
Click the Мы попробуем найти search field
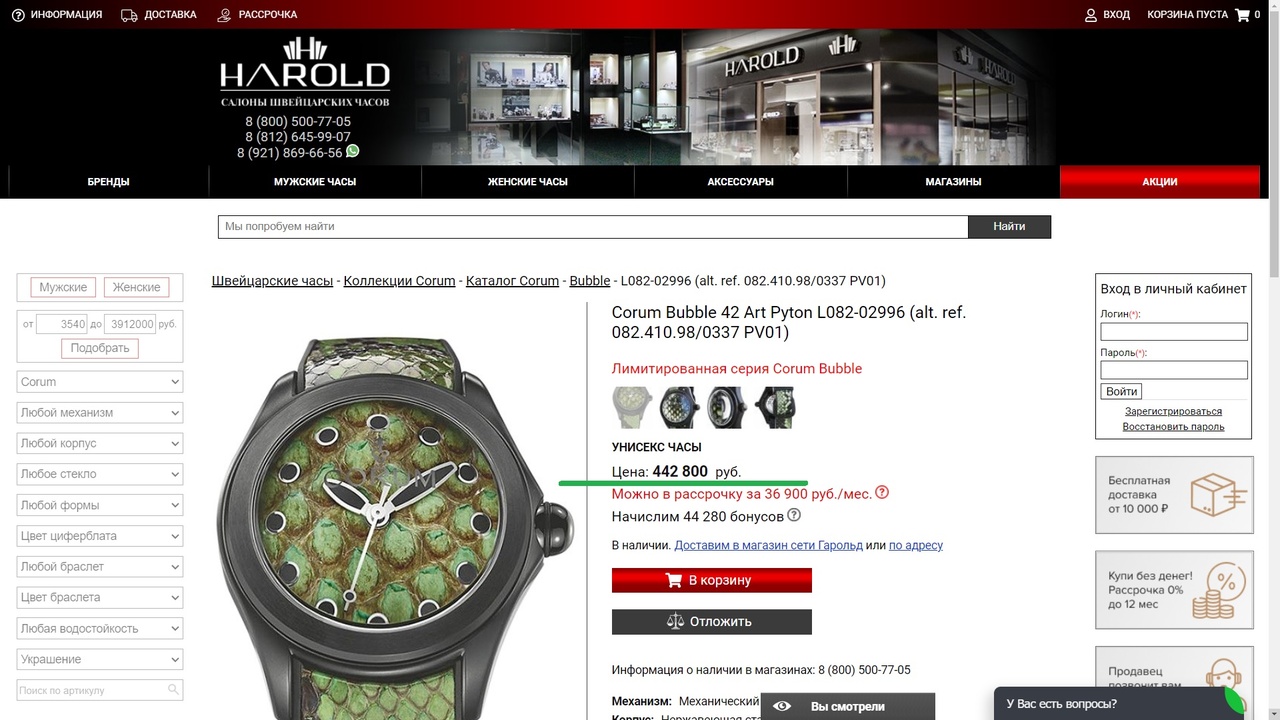593,227
